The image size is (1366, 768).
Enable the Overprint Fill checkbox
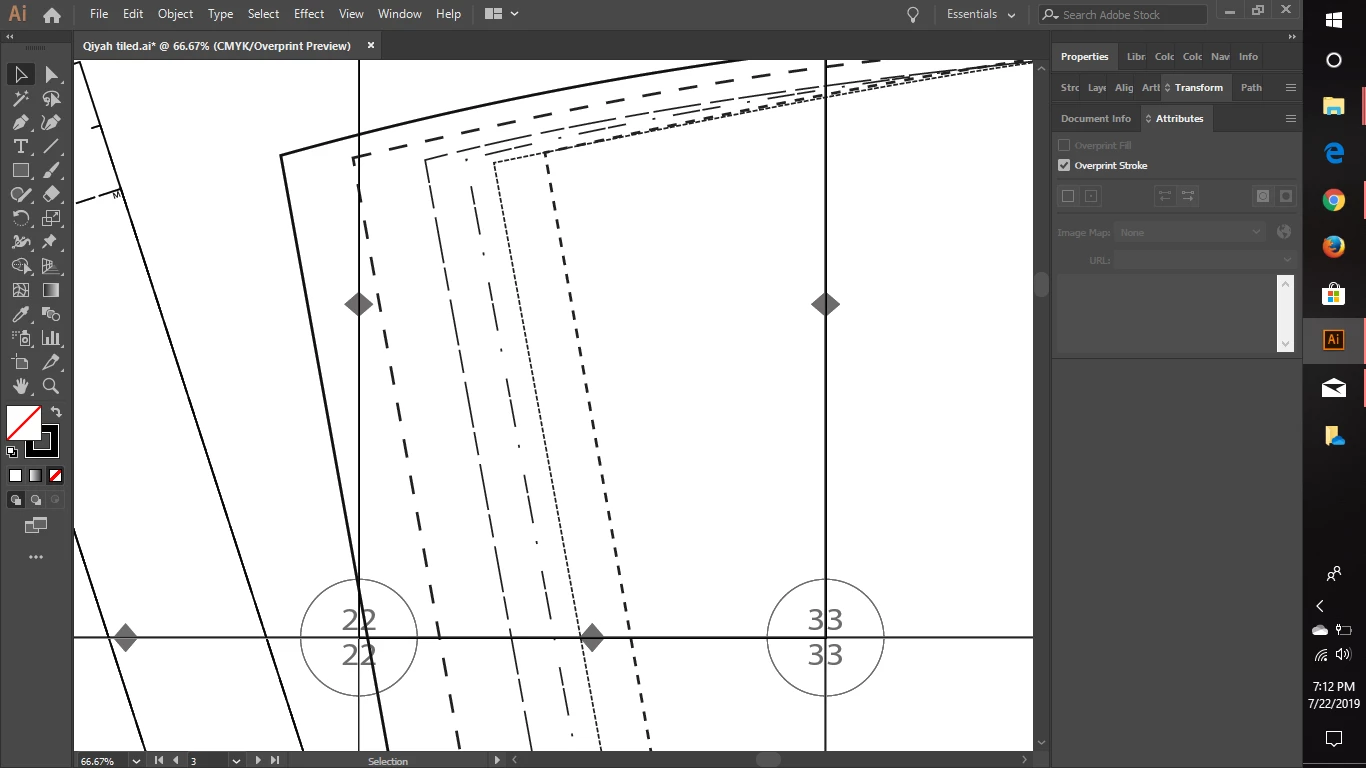[1064, 145]
